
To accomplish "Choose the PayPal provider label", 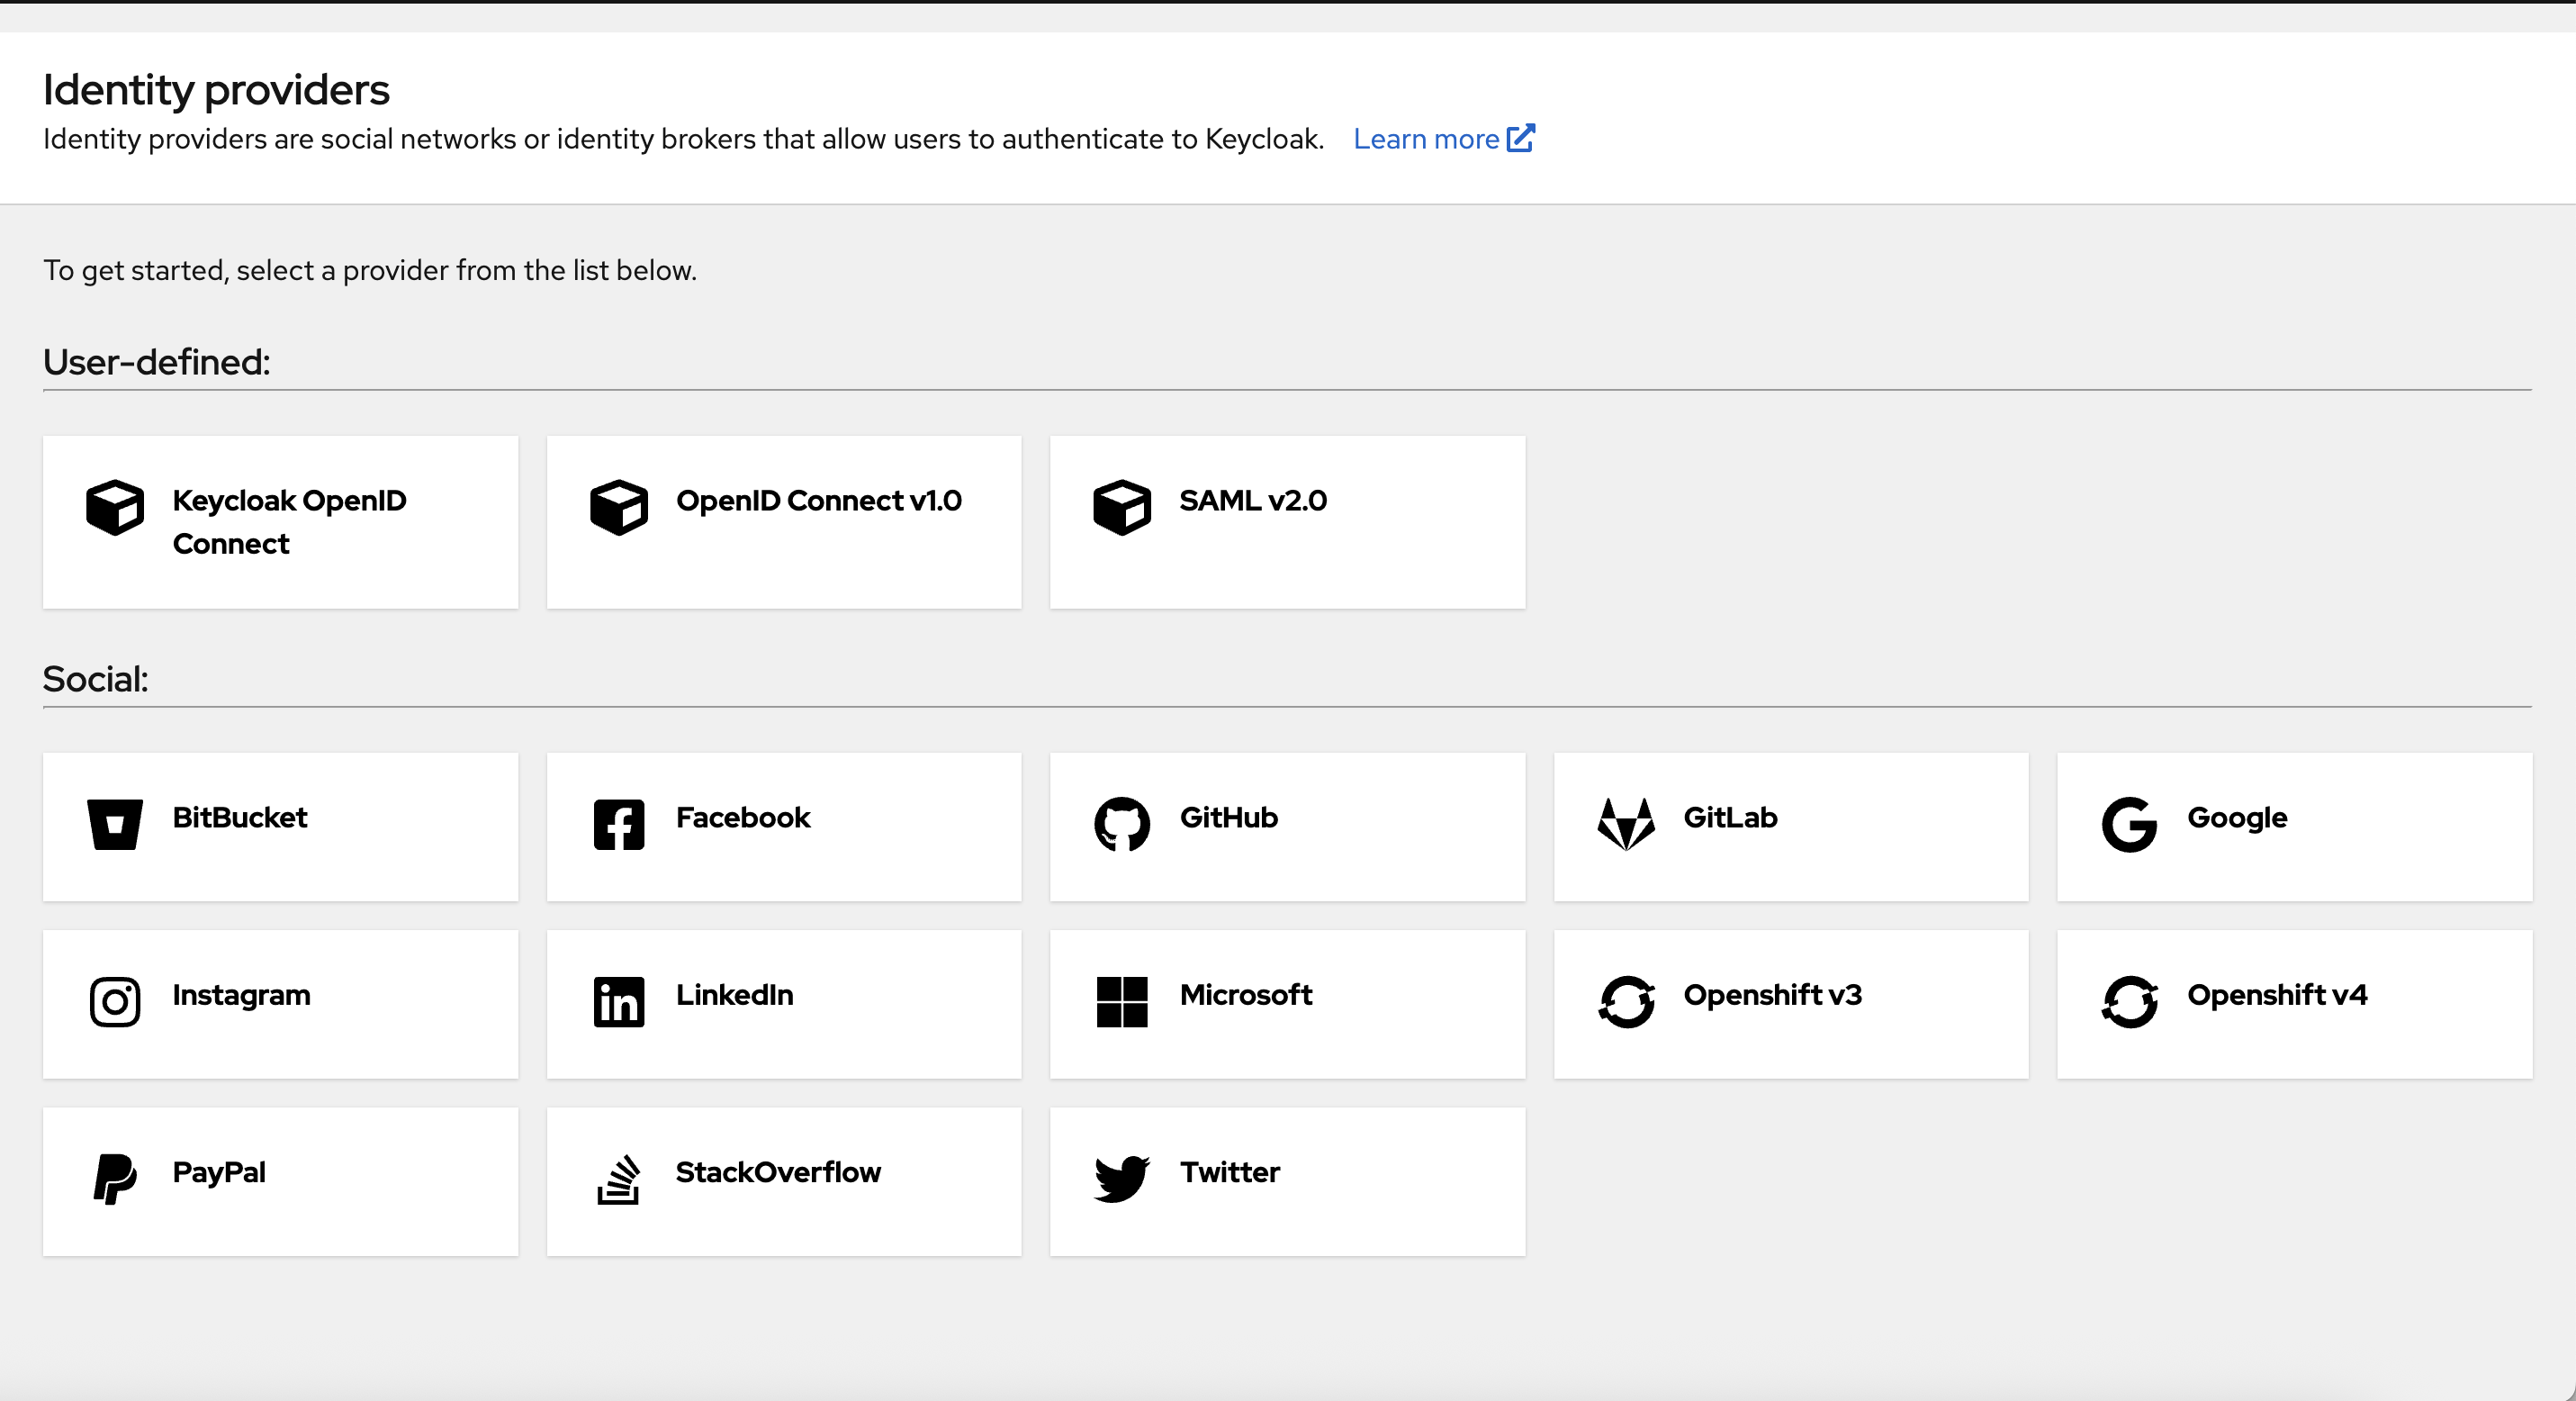I will [219, 1173].
